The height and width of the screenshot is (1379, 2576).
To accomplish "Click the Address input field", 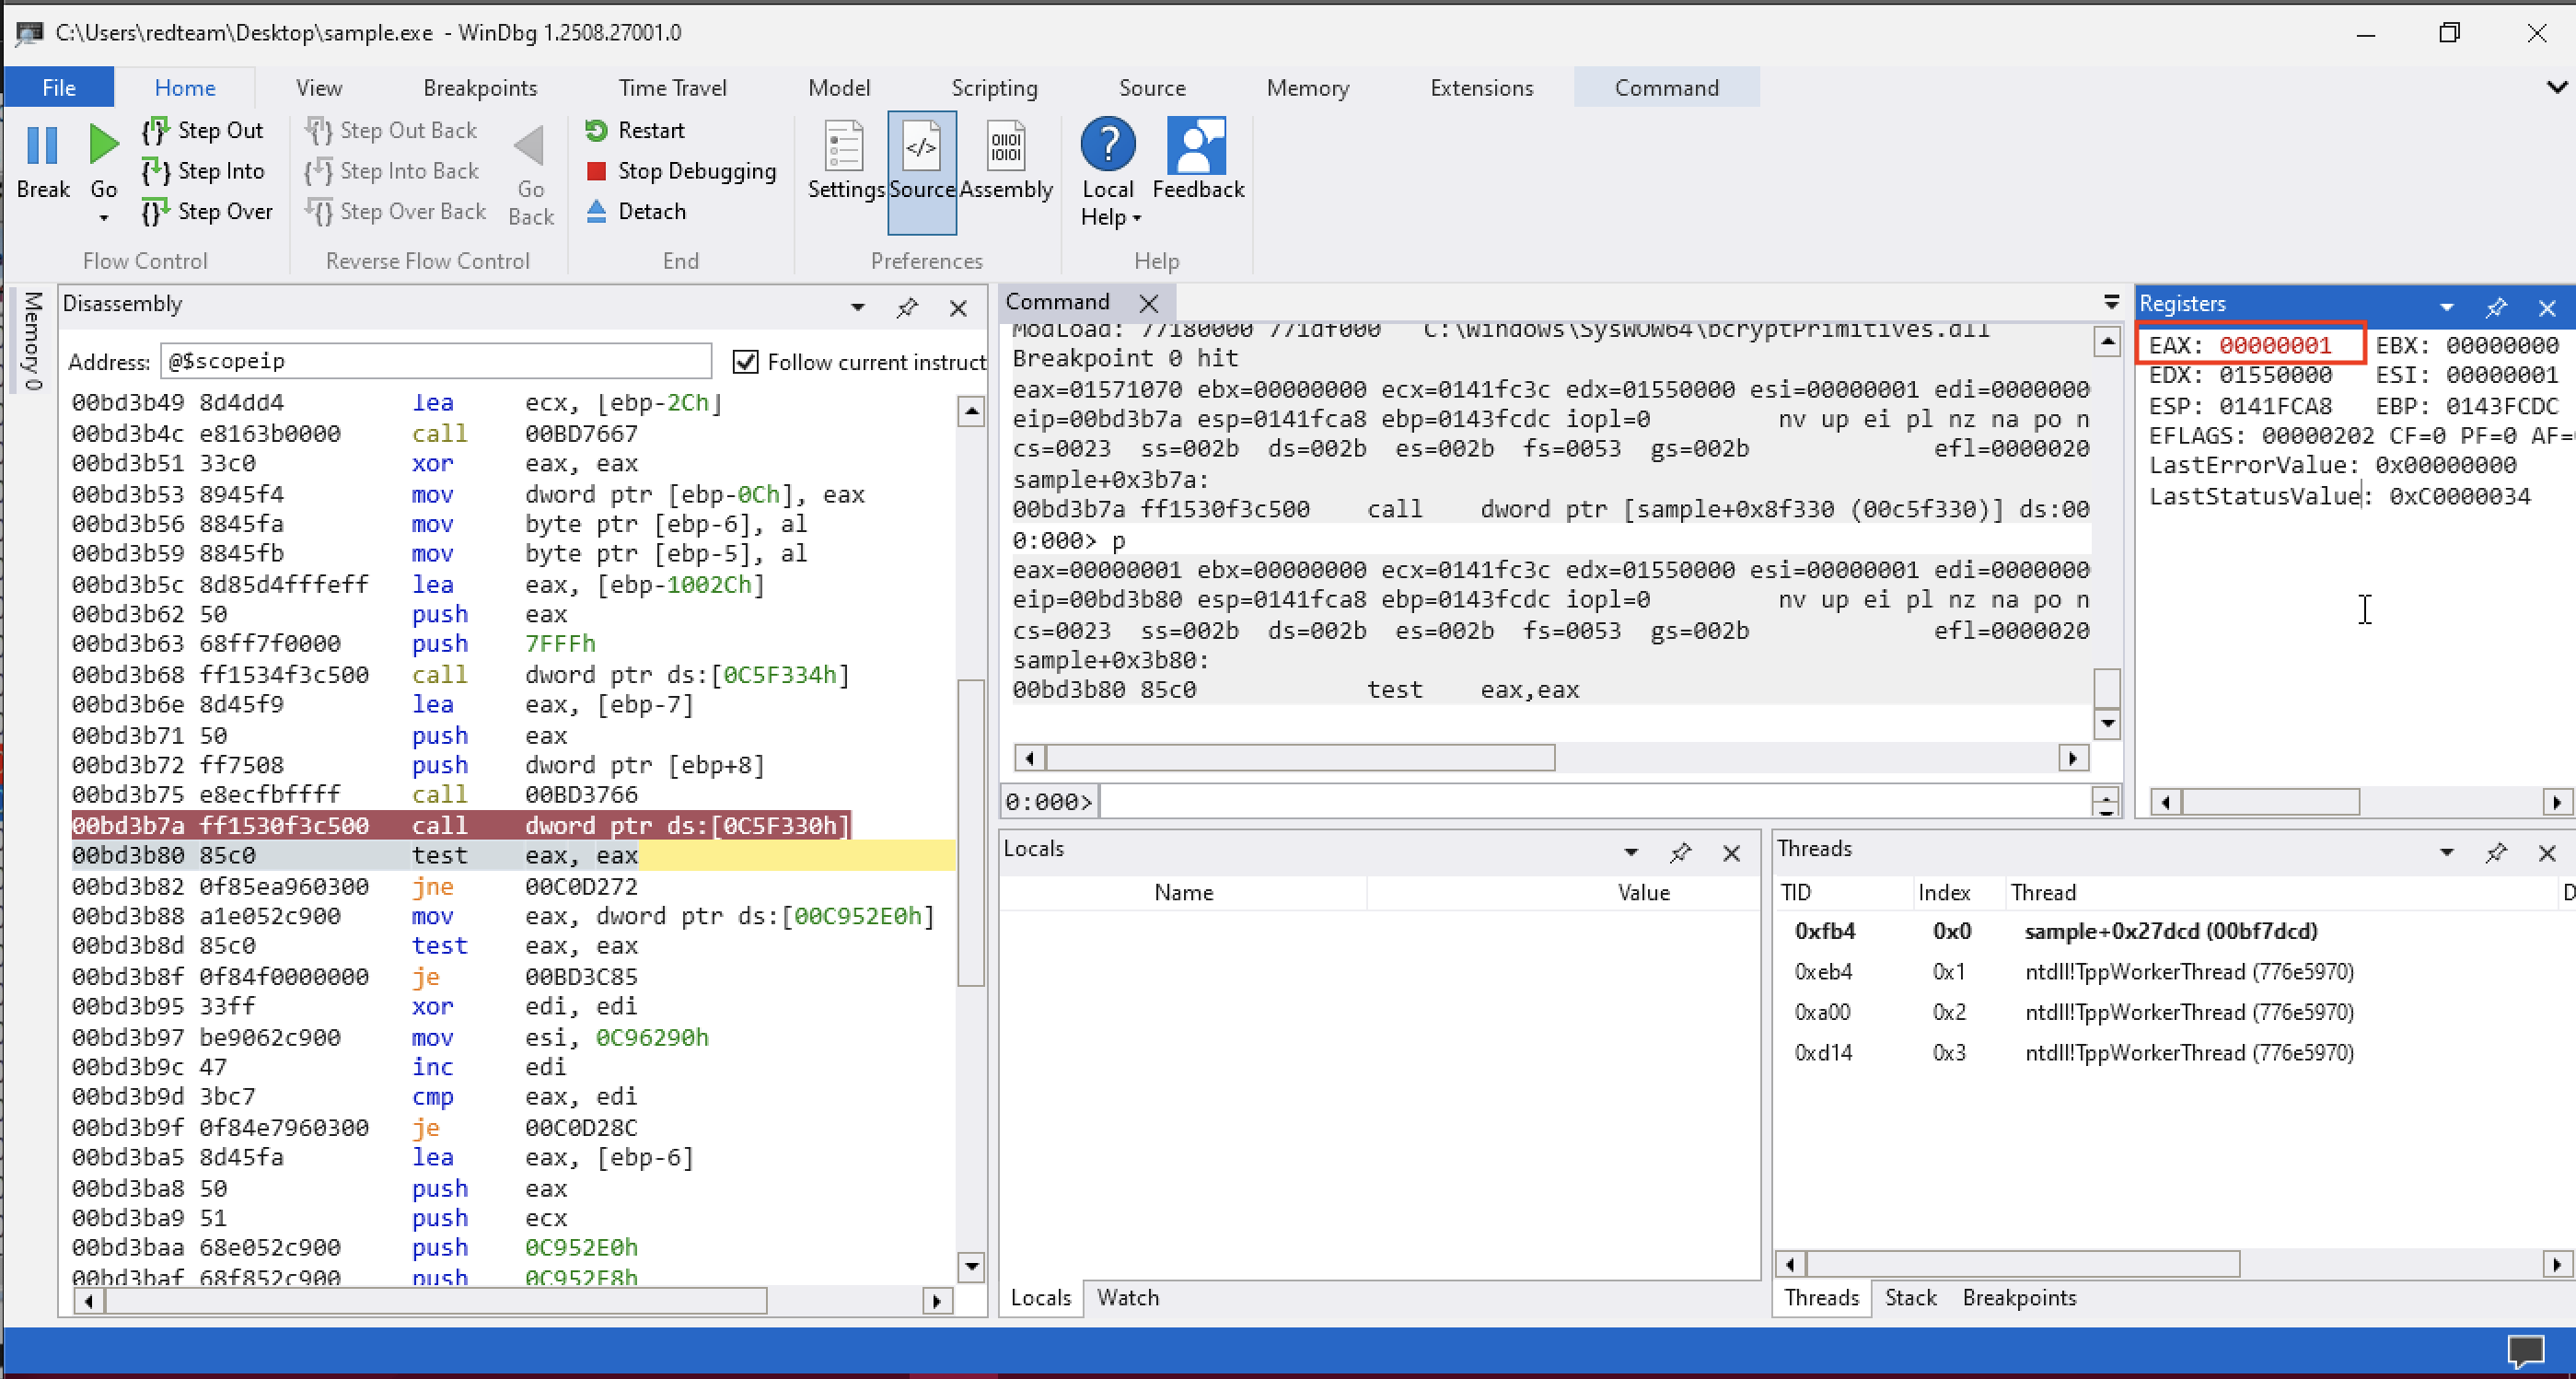I will [x=436, y=361].
